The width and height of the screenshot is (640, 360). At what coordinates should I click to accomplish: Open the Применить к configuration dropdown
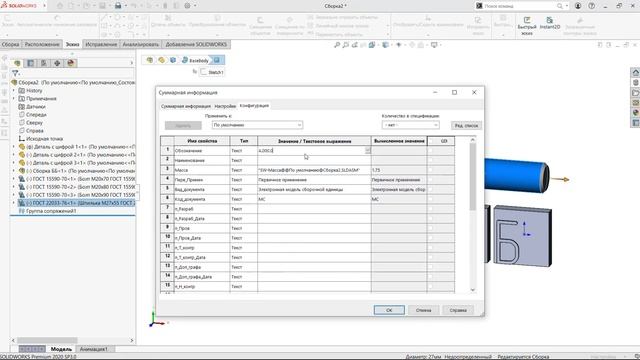(x=257, y=125)
